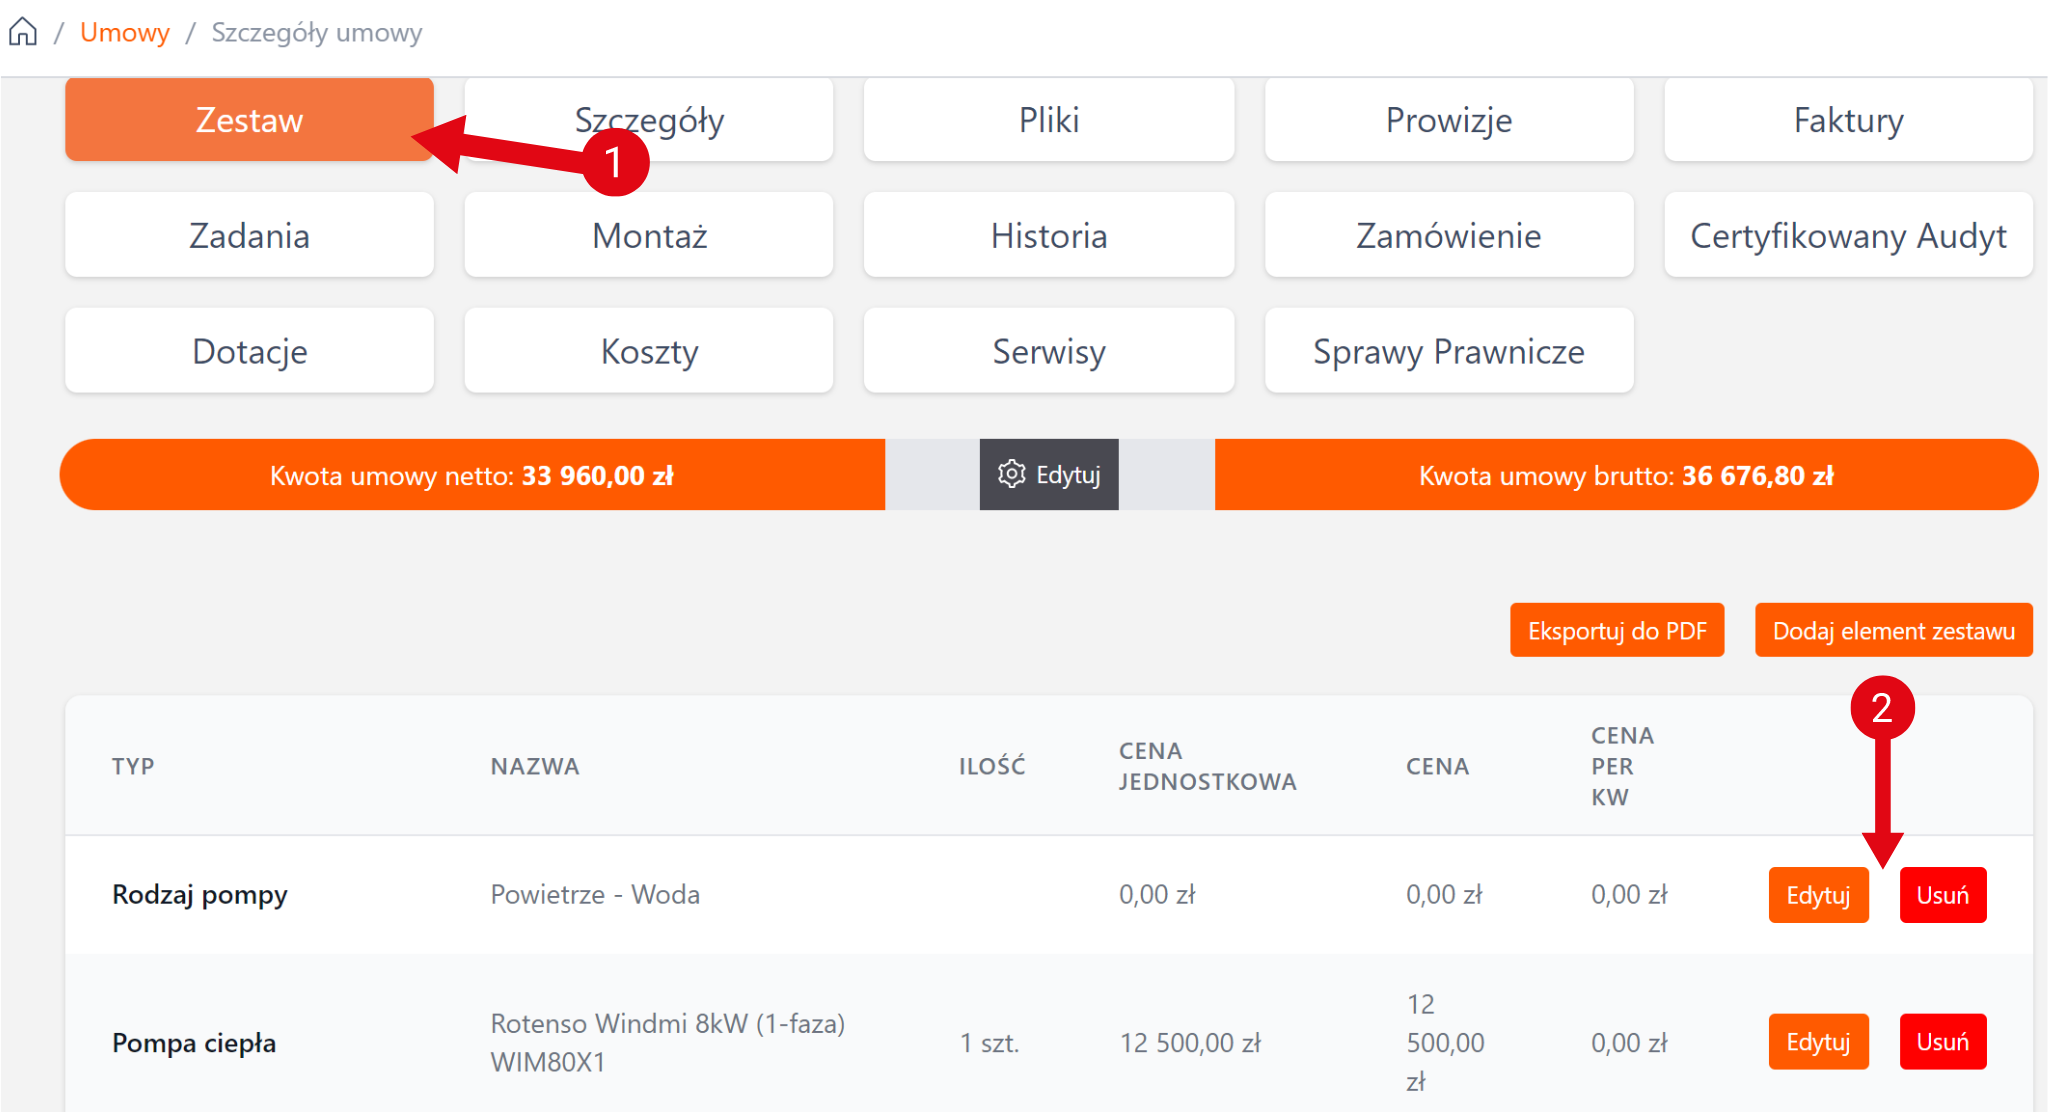Switch to the Koszty tab

pos(649,352)
